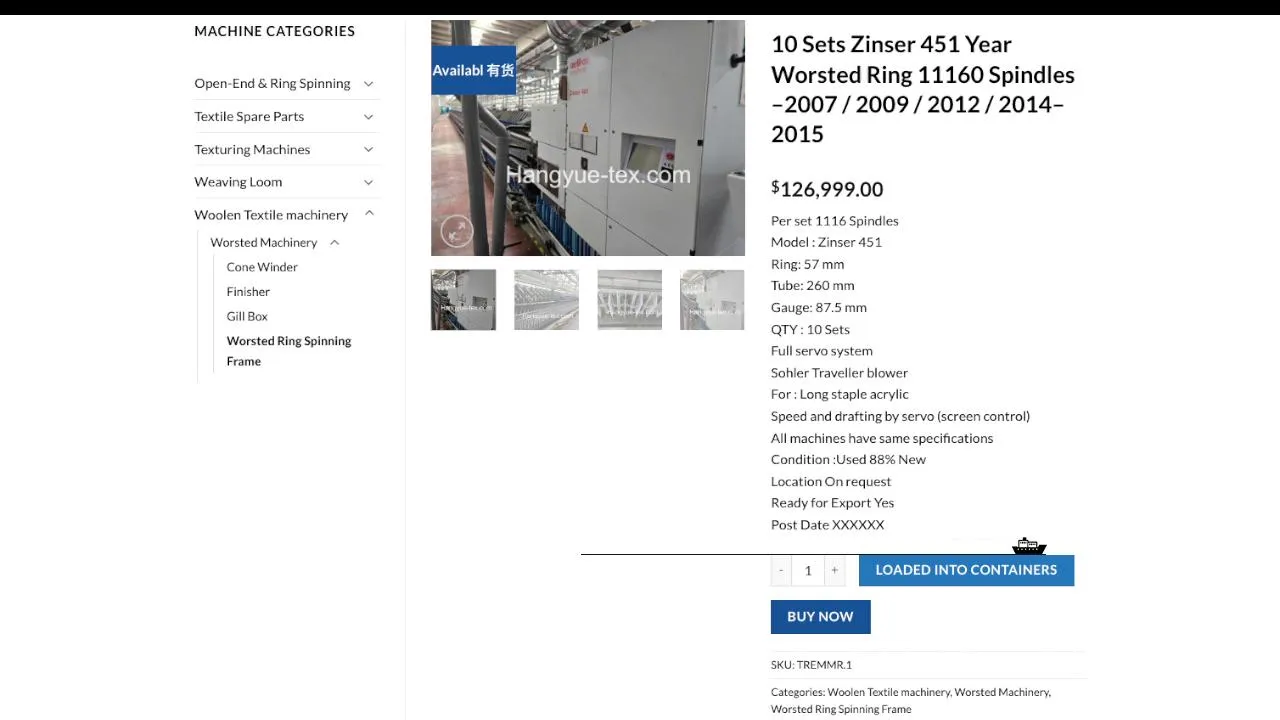
Task: Click the main Zinser machine product image
Action: pyautogui.click(x=588, y=138)
